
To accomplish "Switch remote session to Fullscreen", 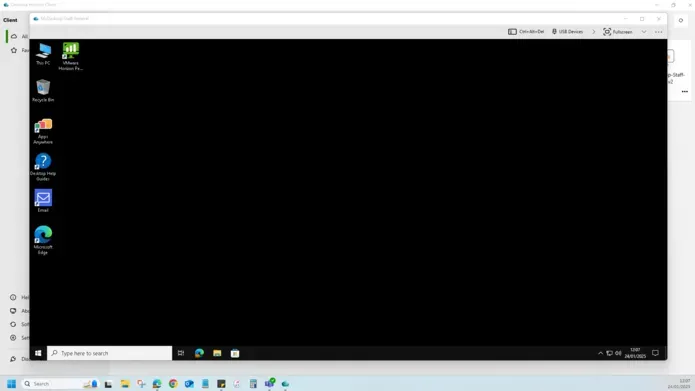I will (x=617, y=32).
